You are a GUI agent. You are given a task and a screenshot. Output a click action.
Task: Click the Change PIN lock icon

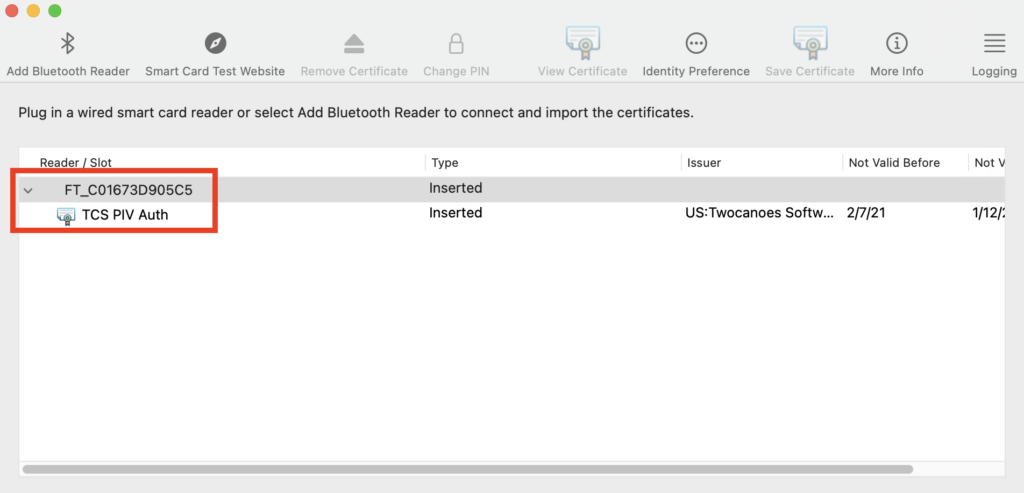pyautogui.click(x=456, y=44)
